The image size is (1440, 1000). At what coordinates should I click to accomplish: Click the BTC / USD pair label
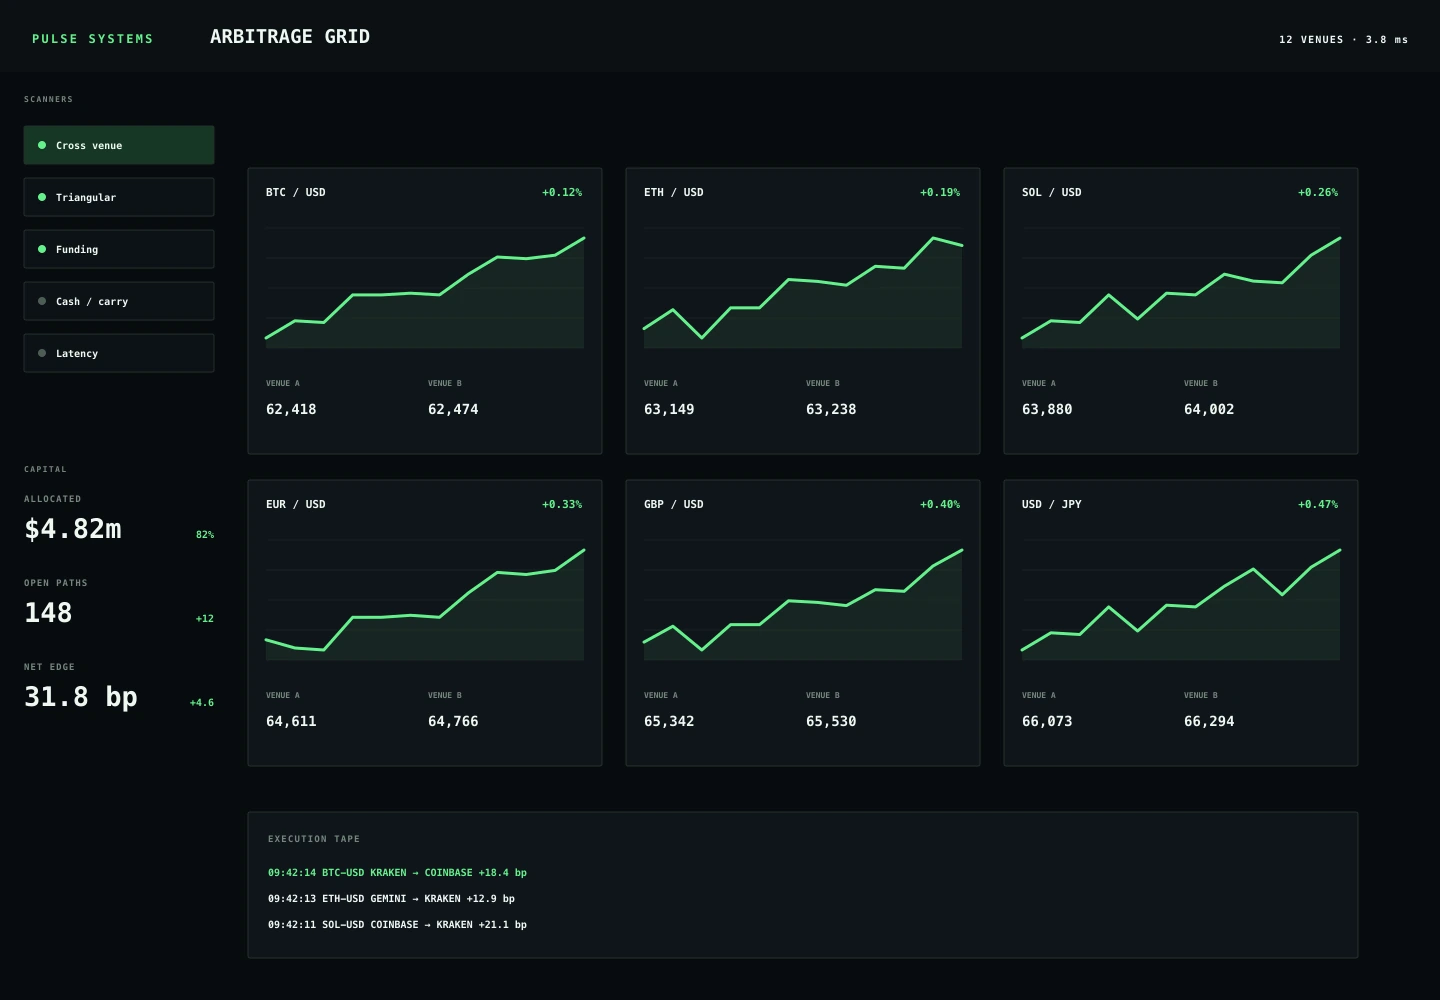[x=296, y=192]
